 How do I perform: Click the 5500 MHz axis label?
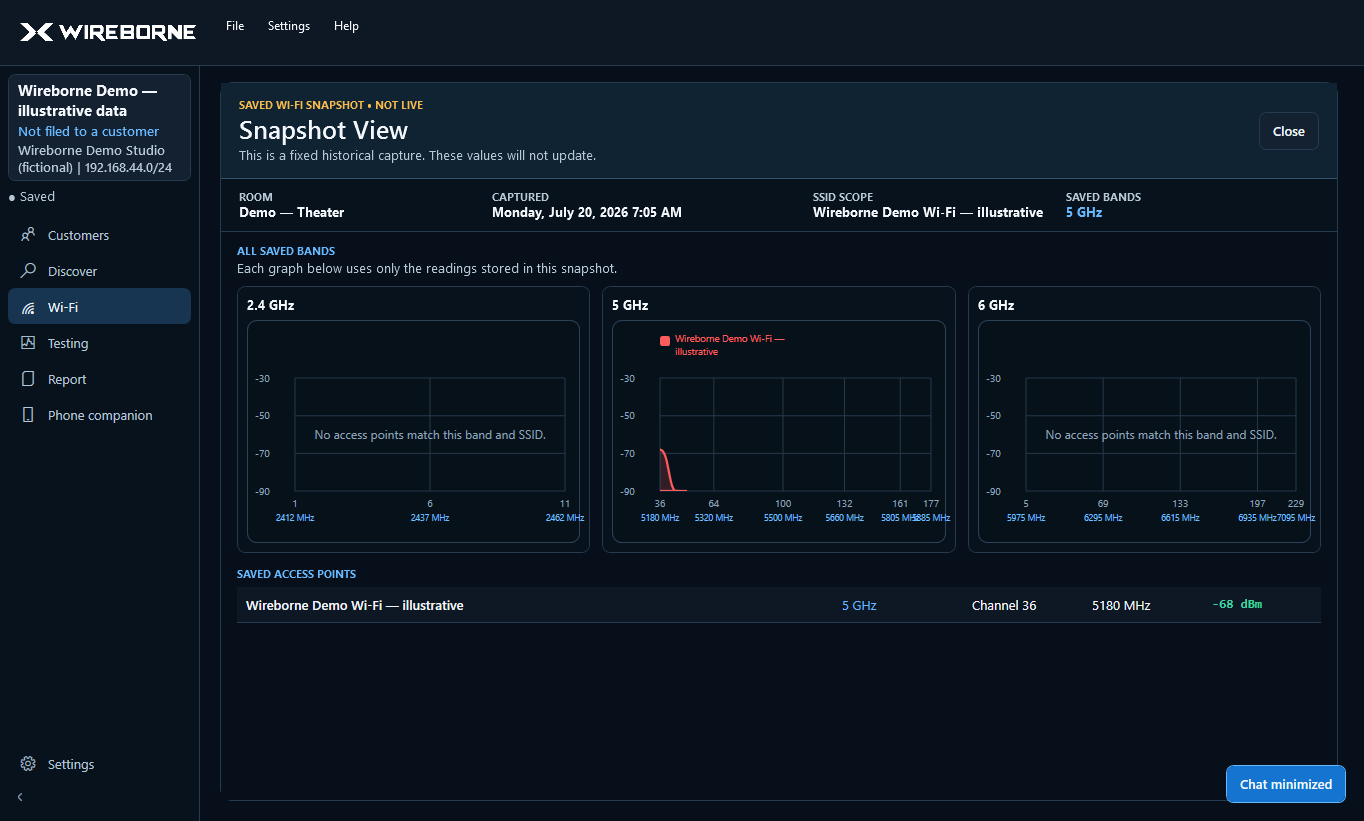pos(783,518)
